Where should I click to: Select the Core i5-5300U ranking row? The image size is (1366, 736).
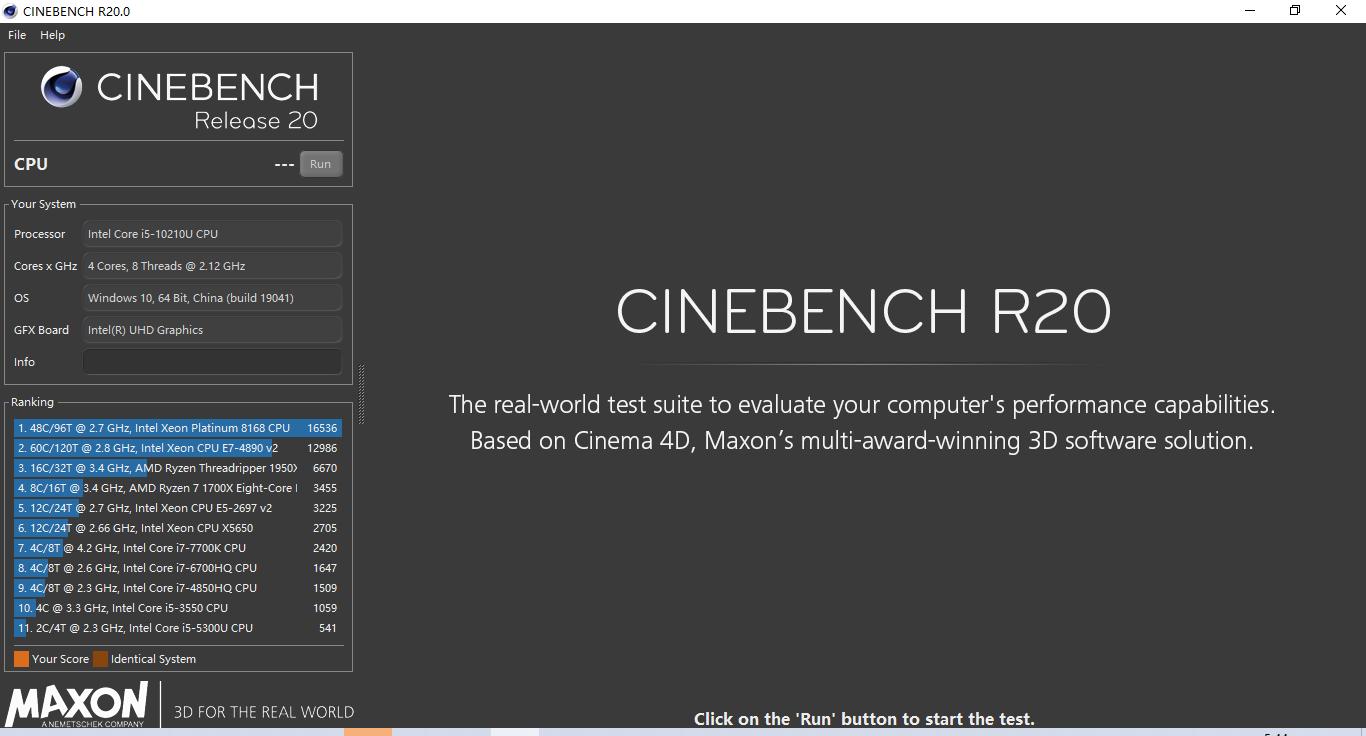(x=177, y=628)
